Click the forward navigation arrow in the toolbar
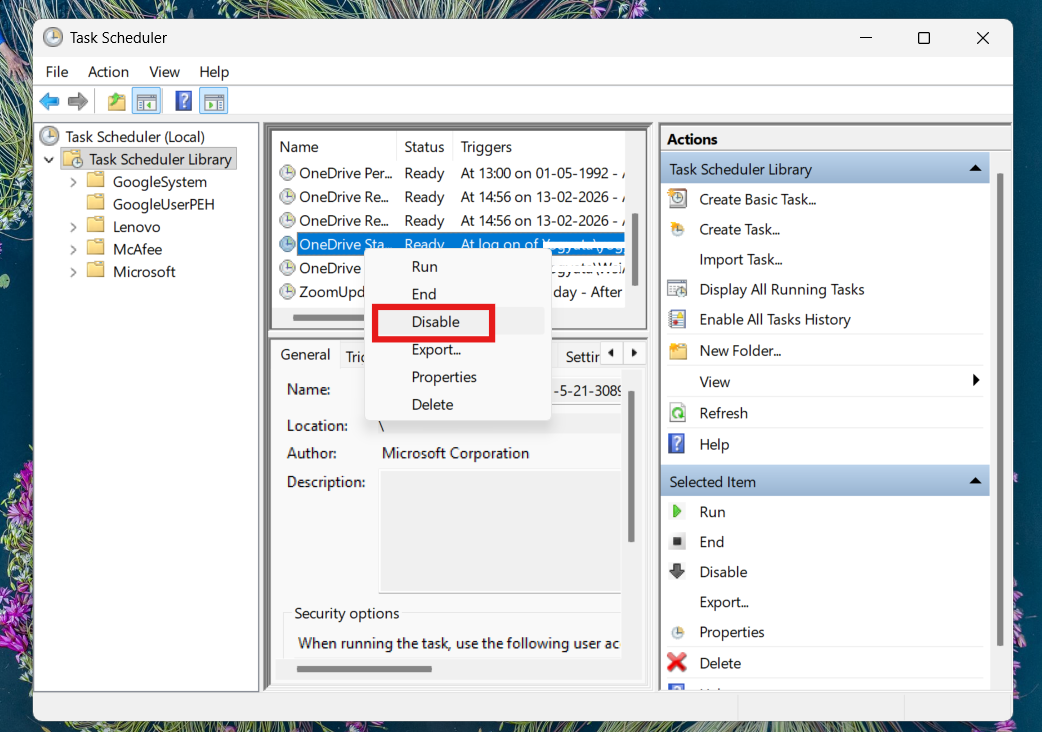This screenshot has width=1042, height=732. pos(78,100)
